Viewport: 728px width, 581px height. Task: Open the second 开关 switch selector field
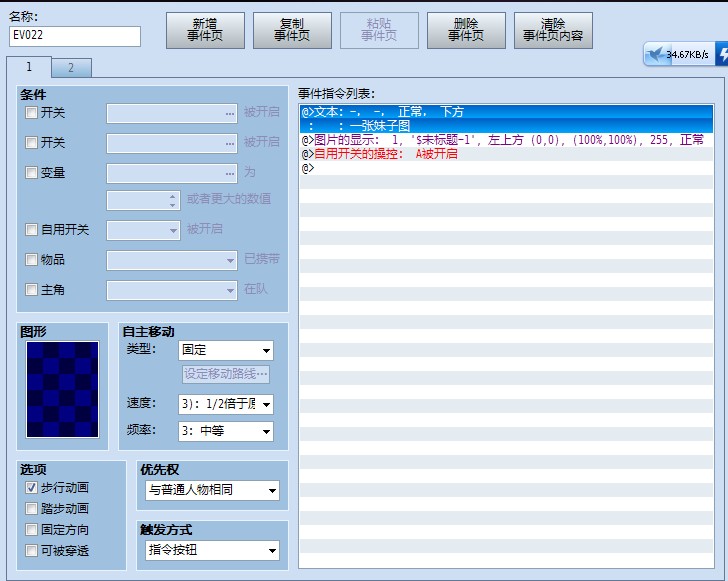pyautogui.click(x=172, y=144)
